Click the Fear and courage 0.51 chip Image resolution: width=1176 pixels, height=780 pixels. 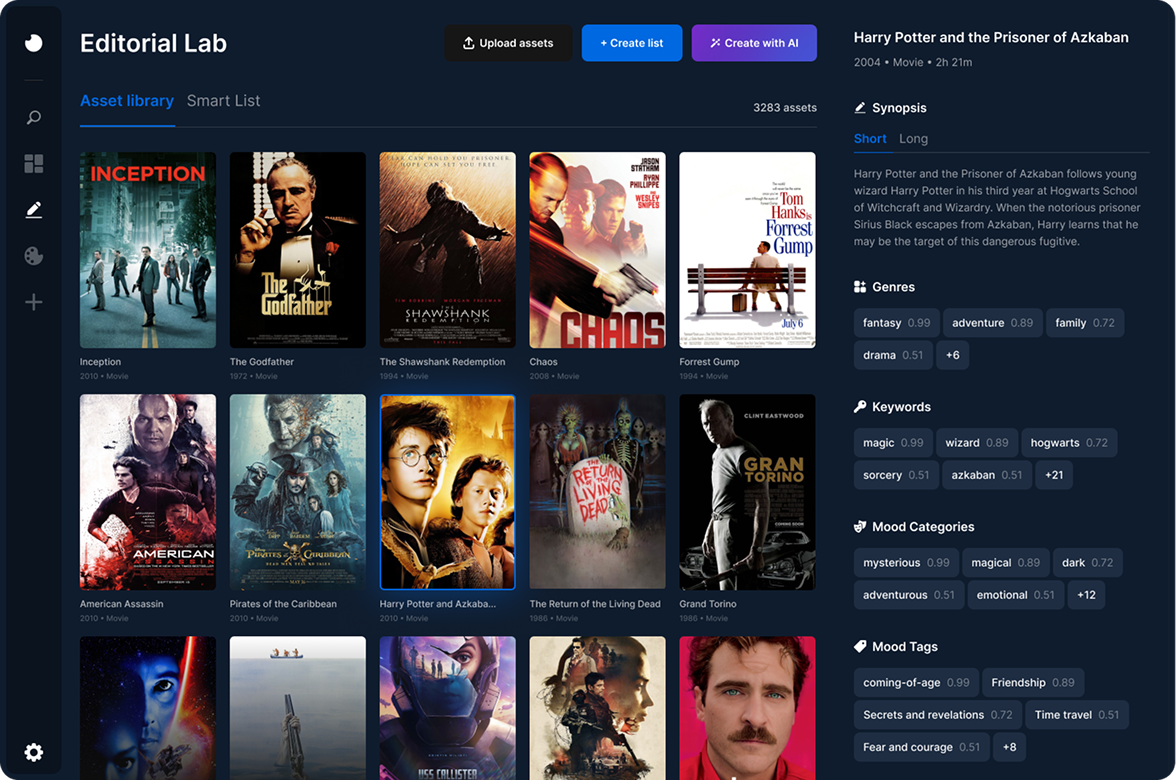[921, 747]
